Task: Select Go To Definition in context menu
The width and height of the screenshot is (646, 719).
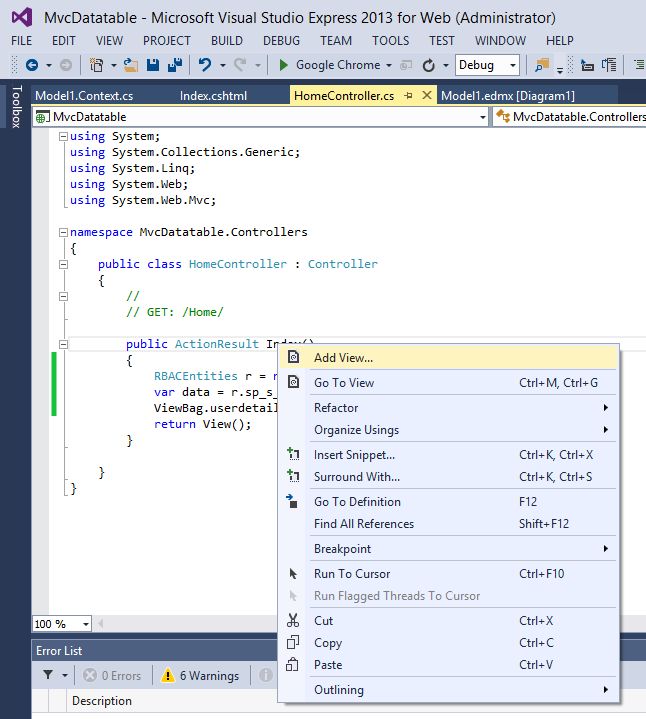Action: point(357,502)
